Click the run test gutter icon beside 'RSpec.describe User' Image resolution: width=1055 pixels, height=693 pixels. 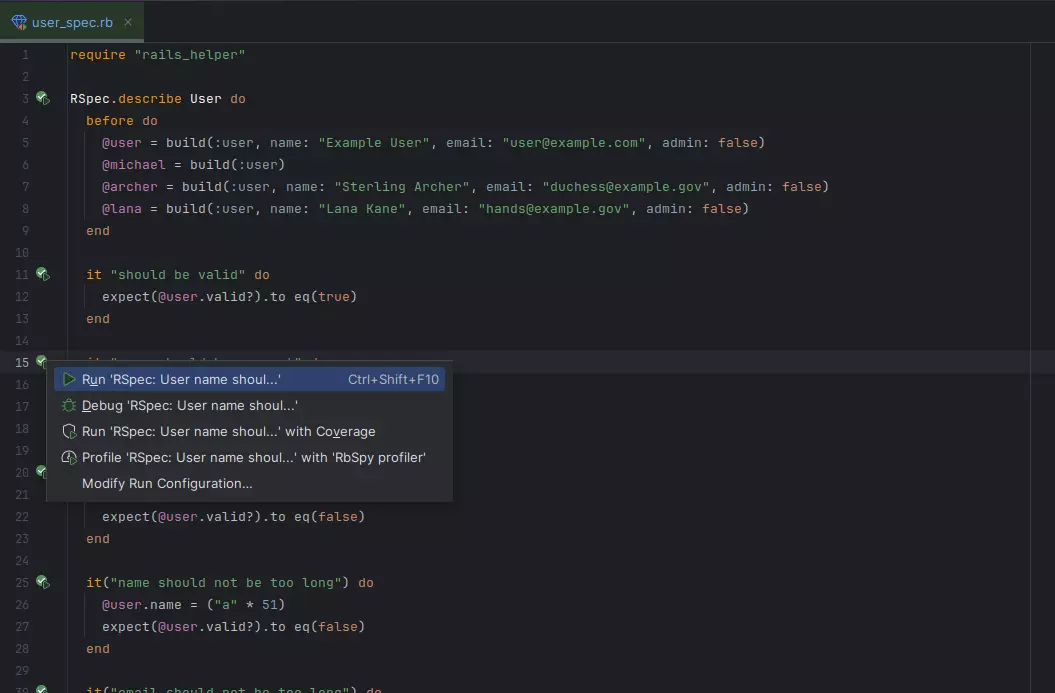coord(41,97)
